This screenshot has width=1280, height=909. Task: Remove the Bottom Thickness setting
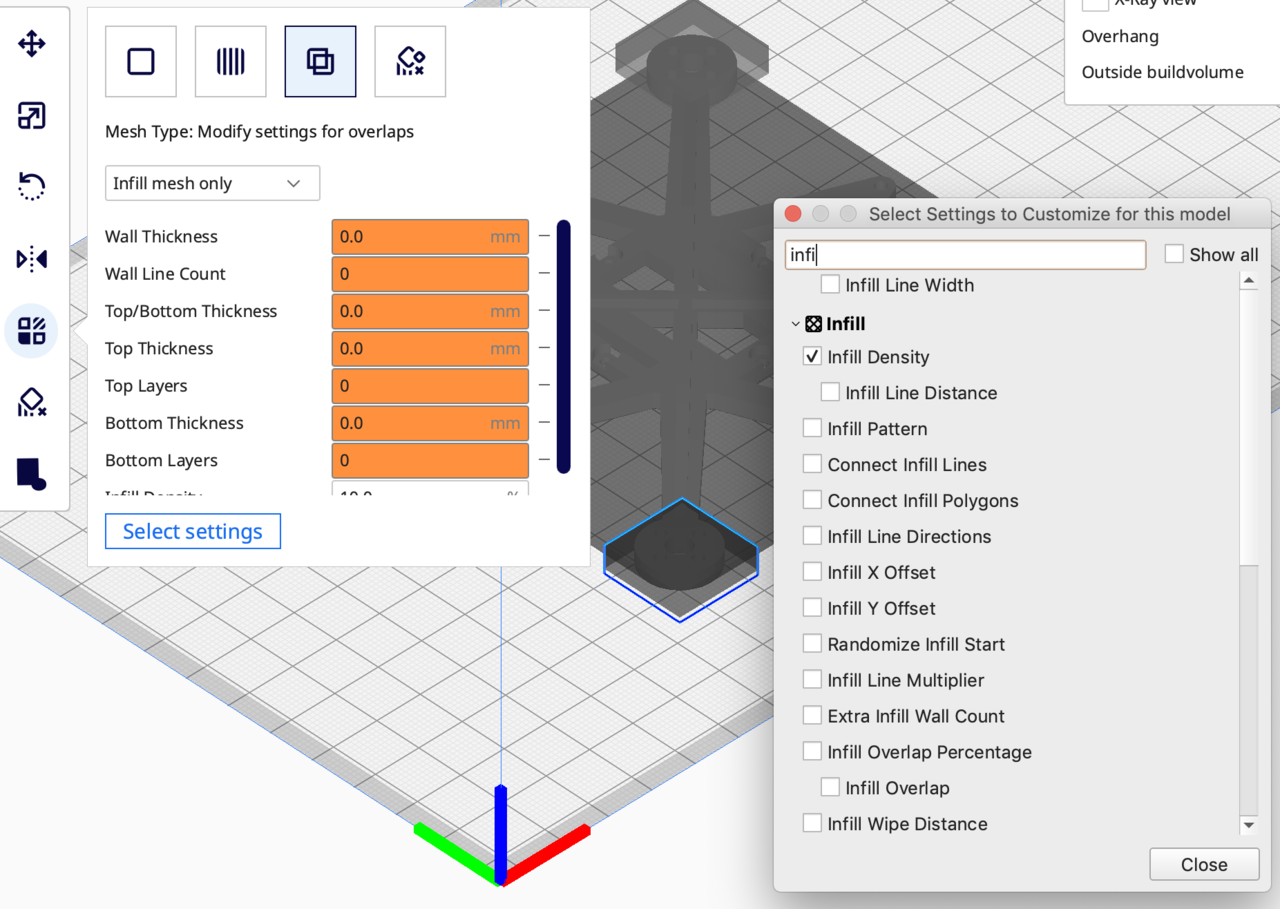(x=544, y=422)
